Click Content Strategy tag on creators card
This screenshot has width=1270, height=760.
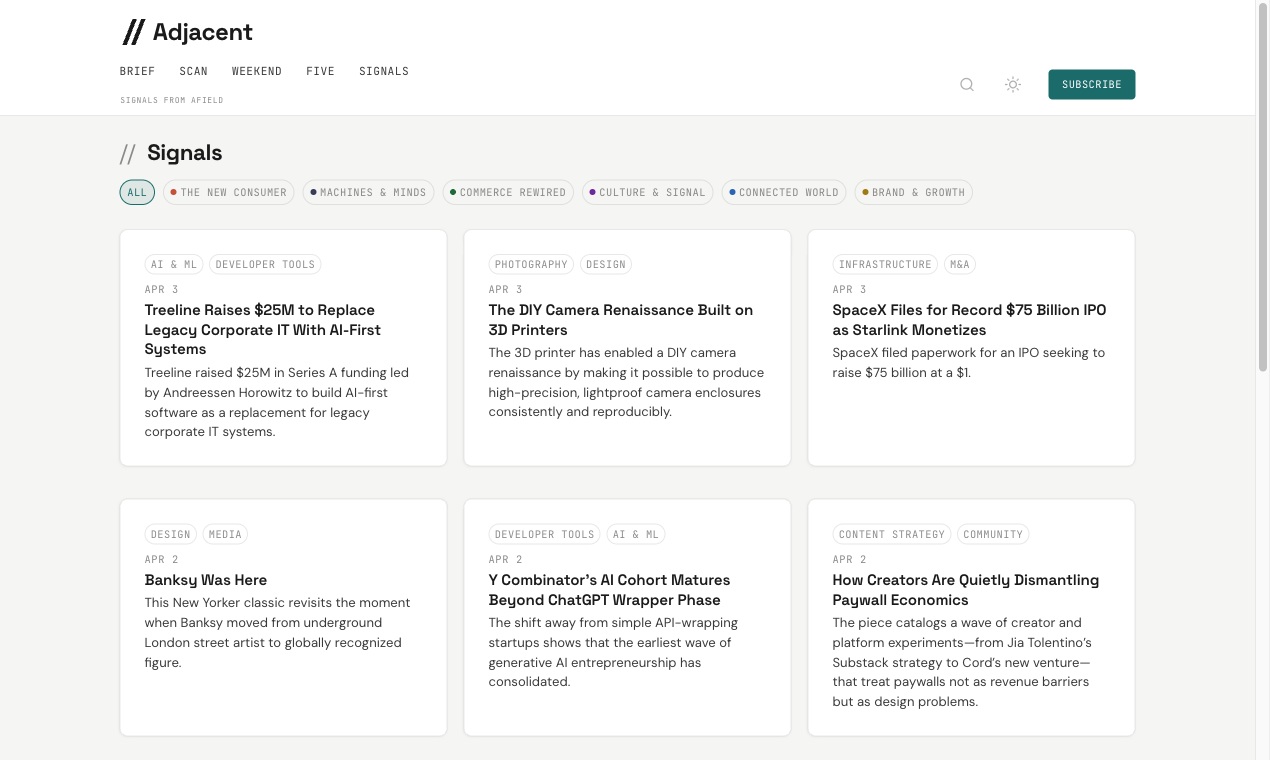892,534
